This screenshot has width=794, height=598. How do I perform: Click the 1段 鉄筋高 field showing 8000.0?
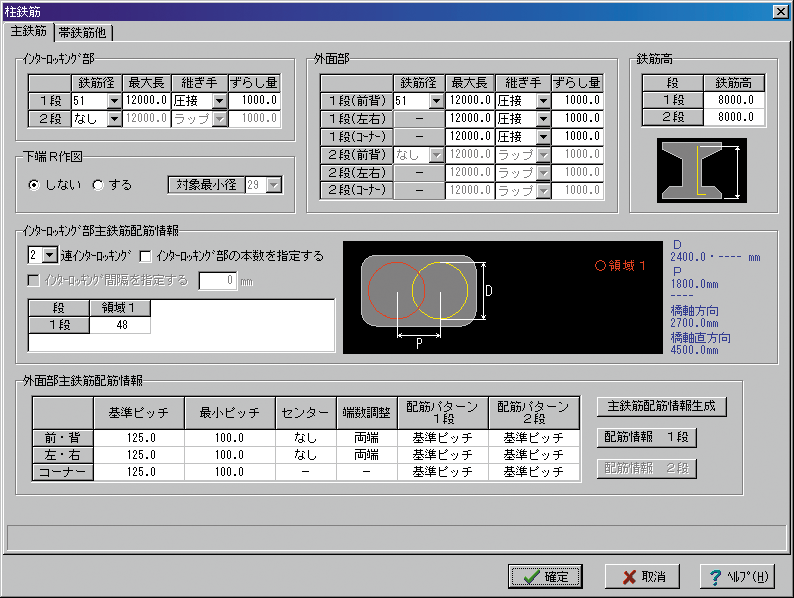tap(734, 100)
